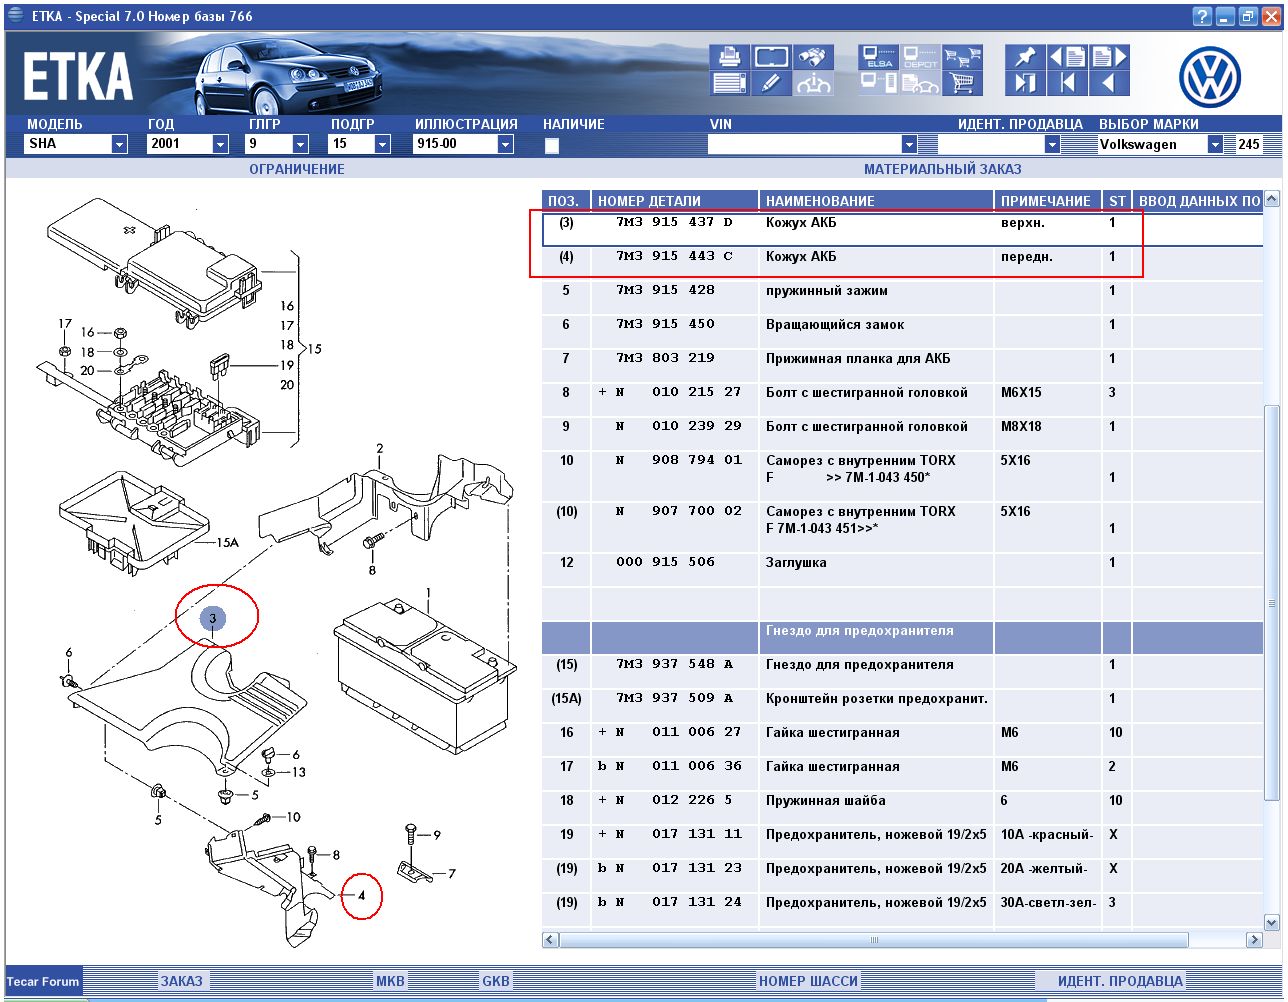Open the ГЛГР dropdown showing 9

tap(300, 145)
